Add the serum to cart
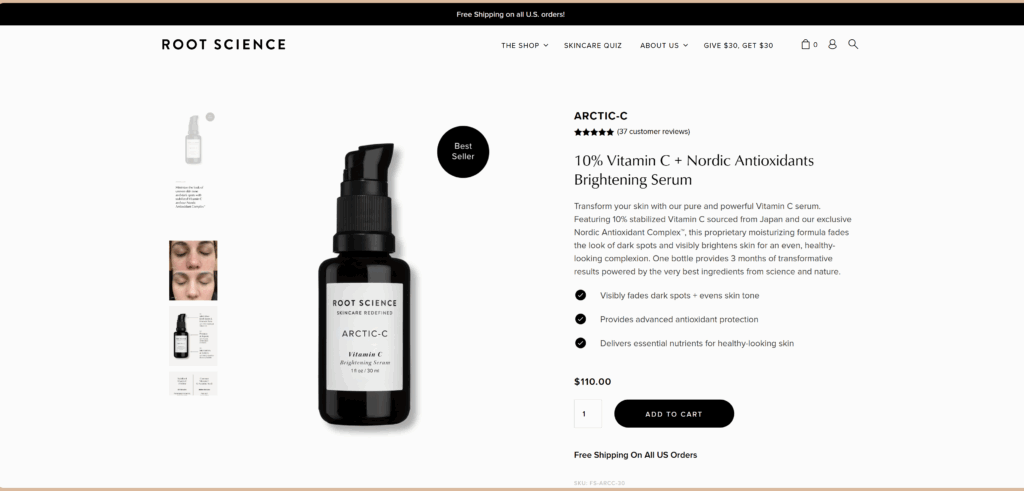Image resolution: width=1024 pixels, height=491 pixels. point(674,414)
